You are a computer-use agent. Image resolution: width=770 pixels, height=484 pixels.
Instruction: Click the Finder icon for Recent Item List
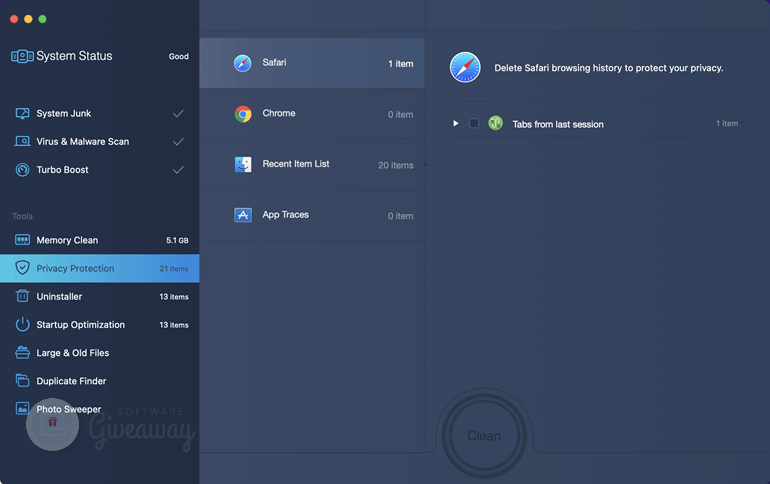(243, 164)
